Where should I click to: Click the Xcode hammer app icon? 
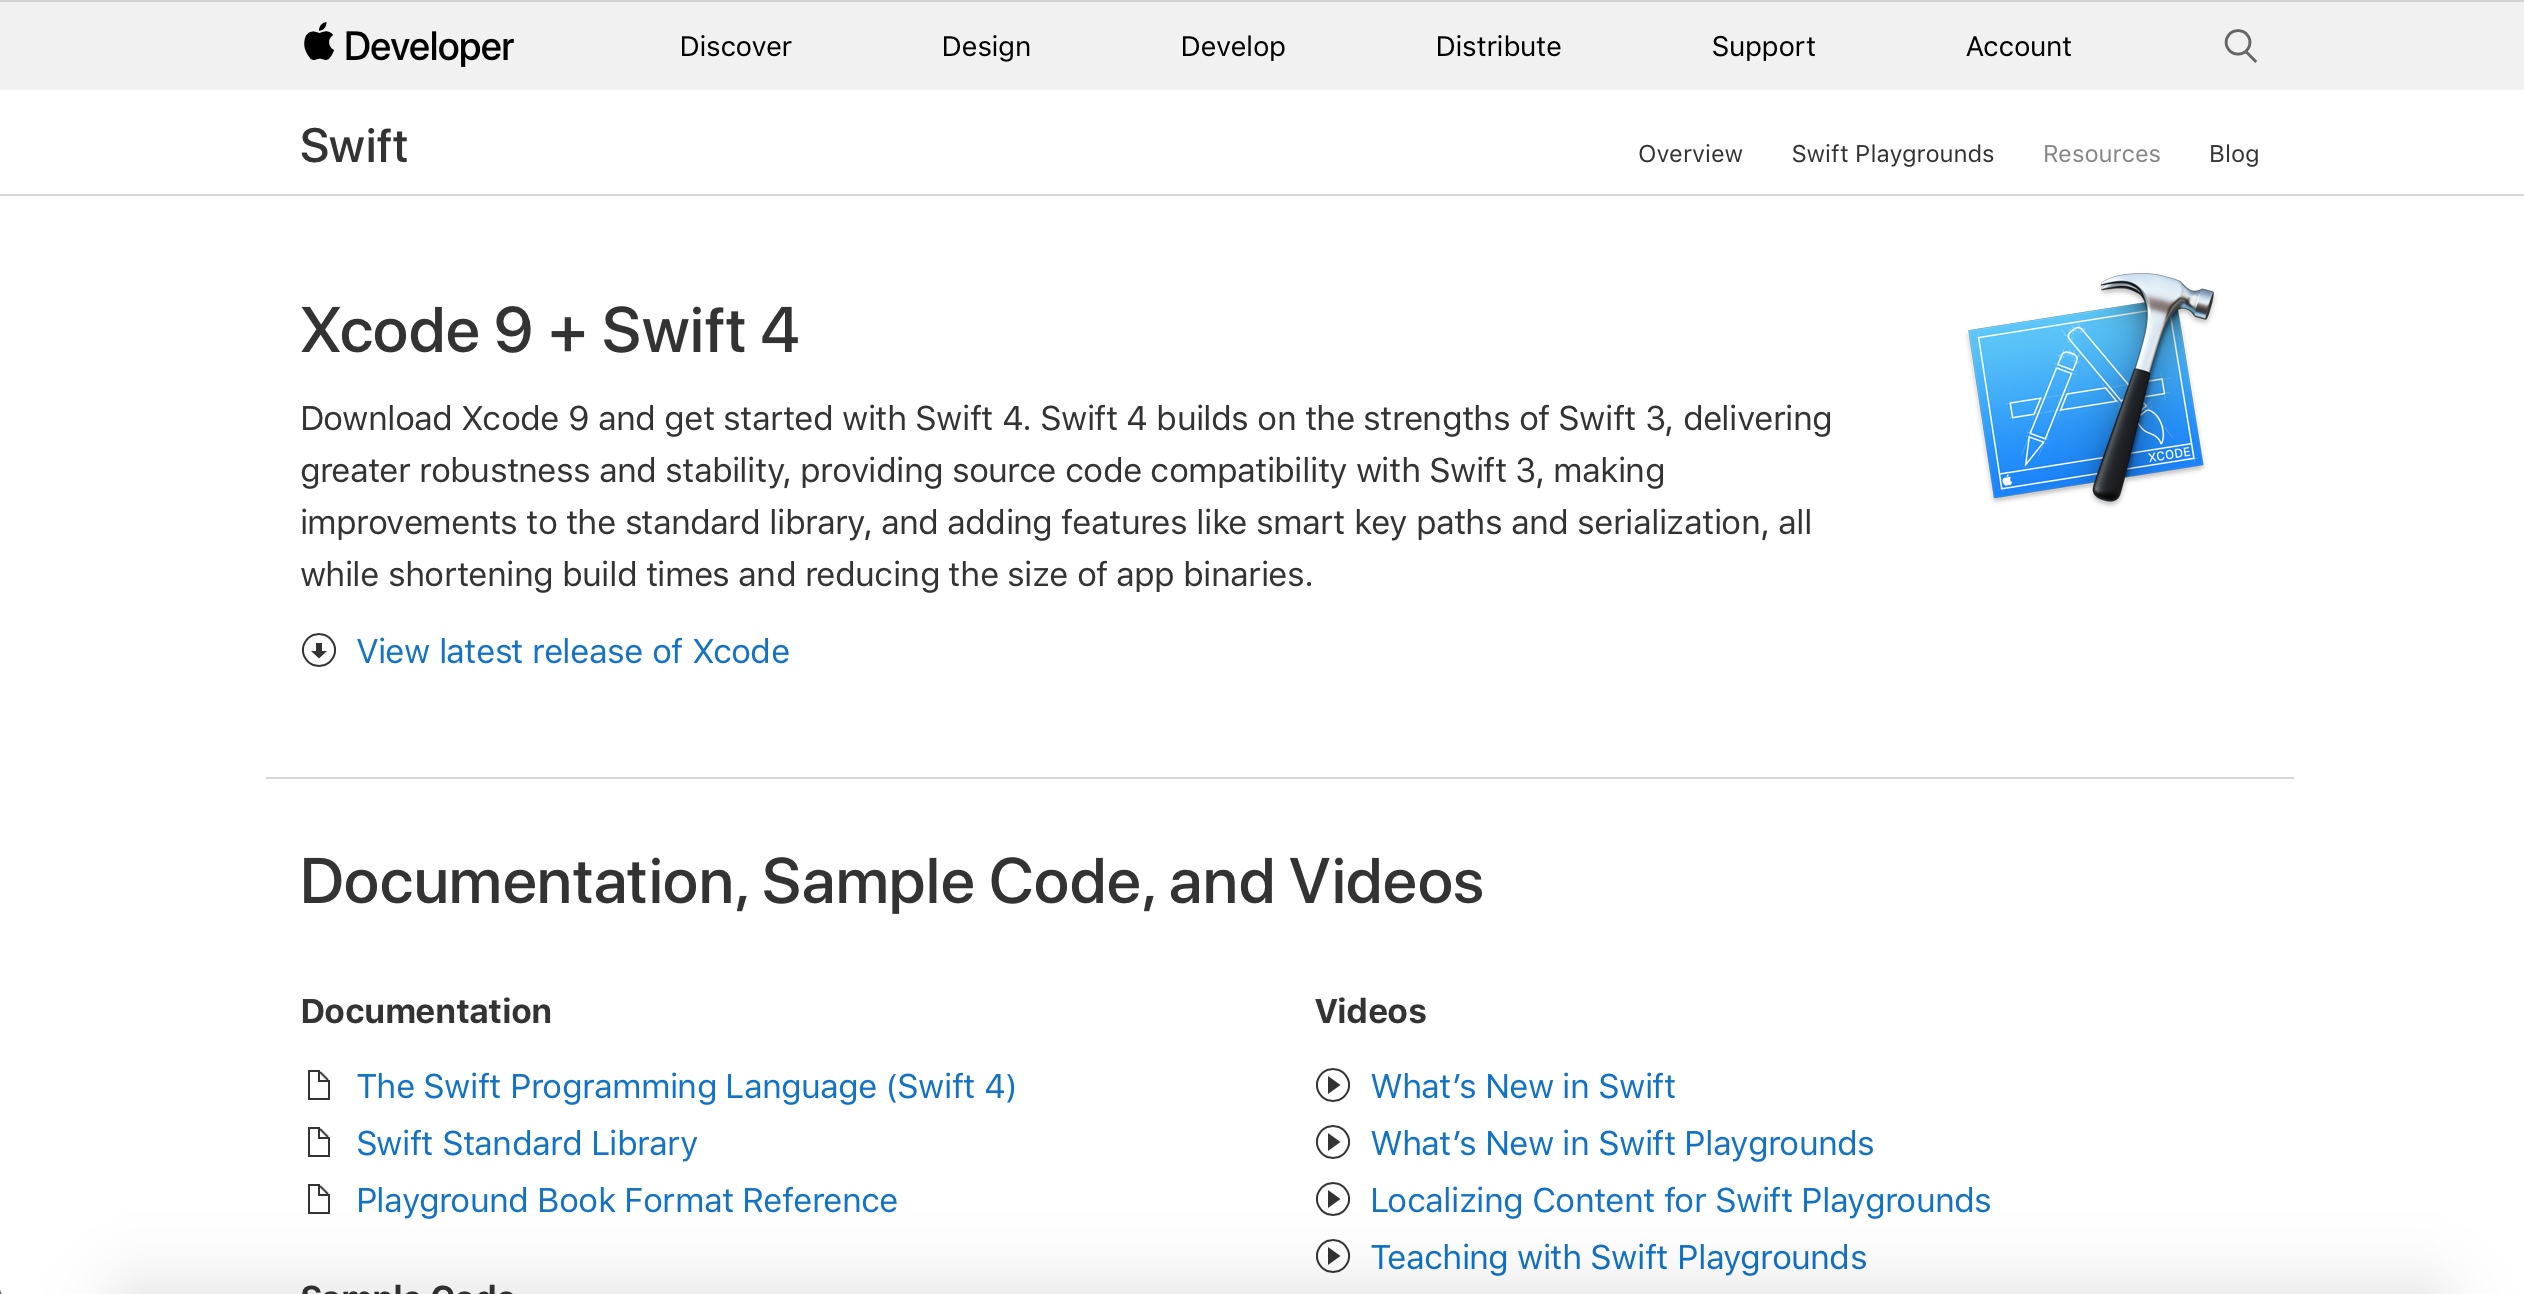pyautogui.click(x=2092, y=388)
